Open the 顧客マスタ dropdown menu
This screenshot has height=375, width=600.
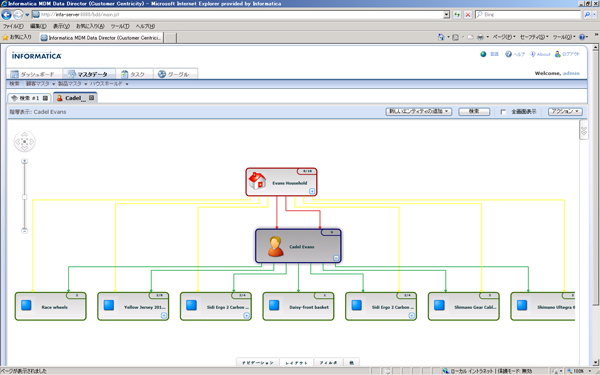tap(40, 84)
